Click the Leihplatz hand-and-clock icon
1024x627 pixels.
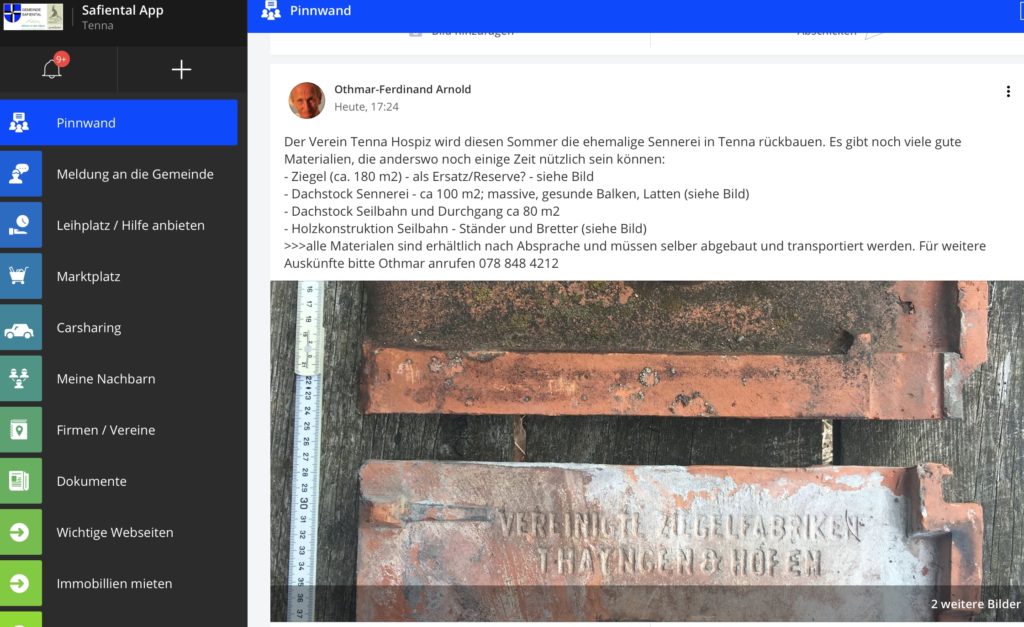click(x=20, y=225)
